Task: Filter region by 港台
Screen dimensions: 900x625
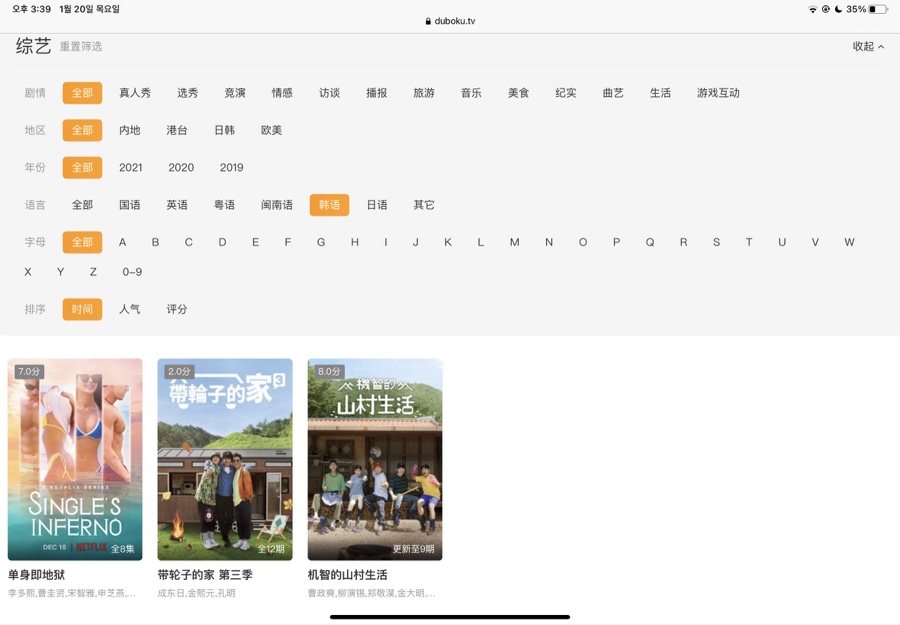Action: pos(177,130)
